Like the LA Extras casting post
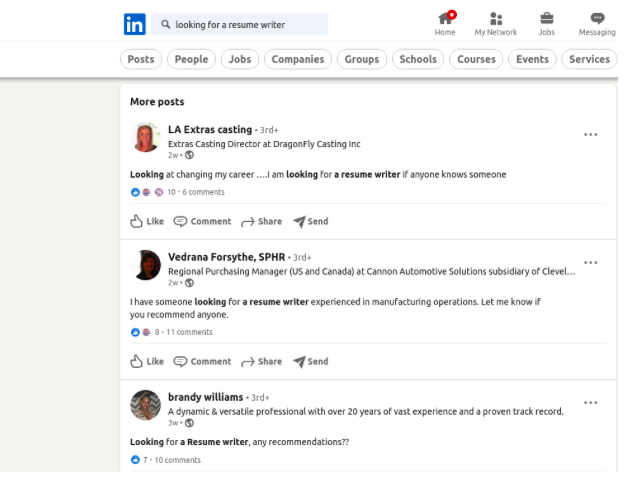 (147, 221)
